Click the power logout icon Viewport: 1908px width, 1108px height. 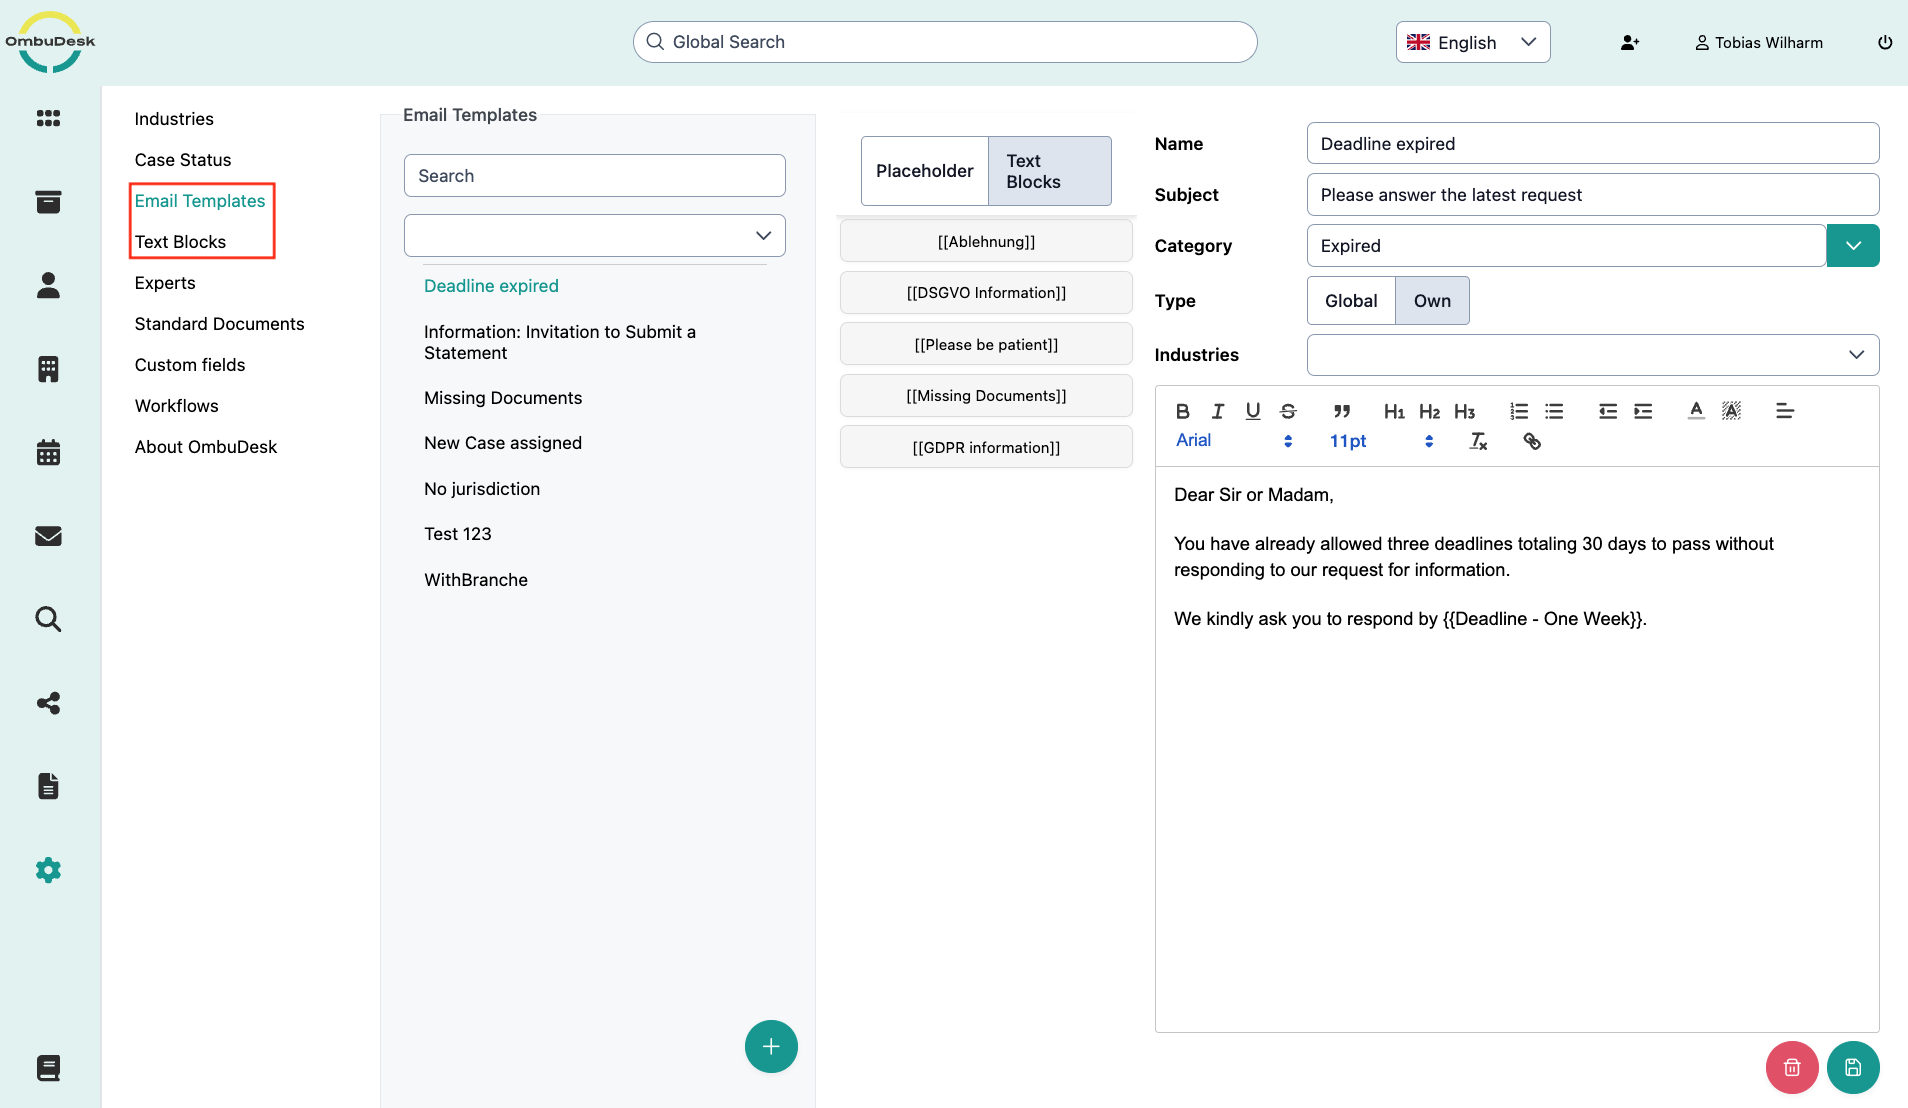(1885, 42)
